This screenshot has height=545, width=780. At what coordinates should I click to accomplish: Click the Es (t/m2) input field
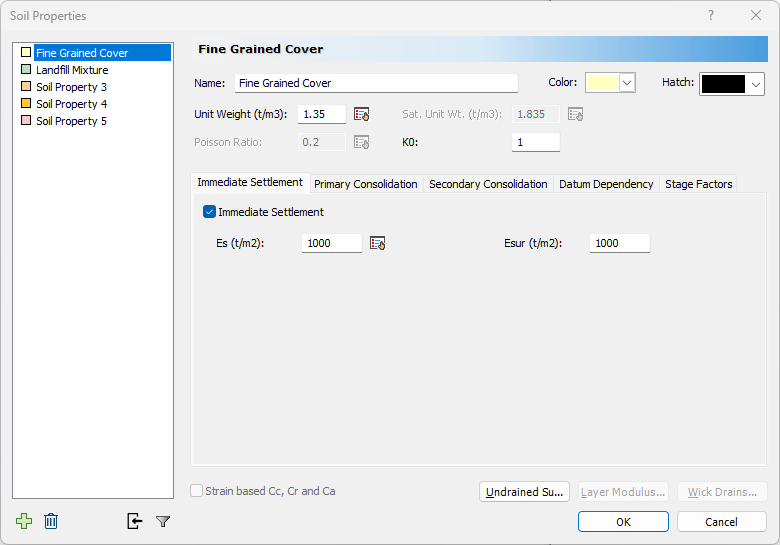click(x=332, y=243)
